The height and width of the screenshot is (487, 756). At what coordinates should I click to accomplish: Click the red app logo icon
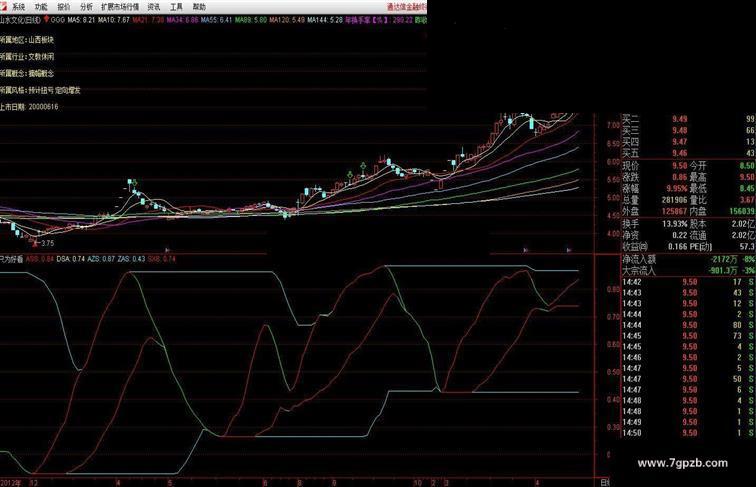click(x=3, y=6)
